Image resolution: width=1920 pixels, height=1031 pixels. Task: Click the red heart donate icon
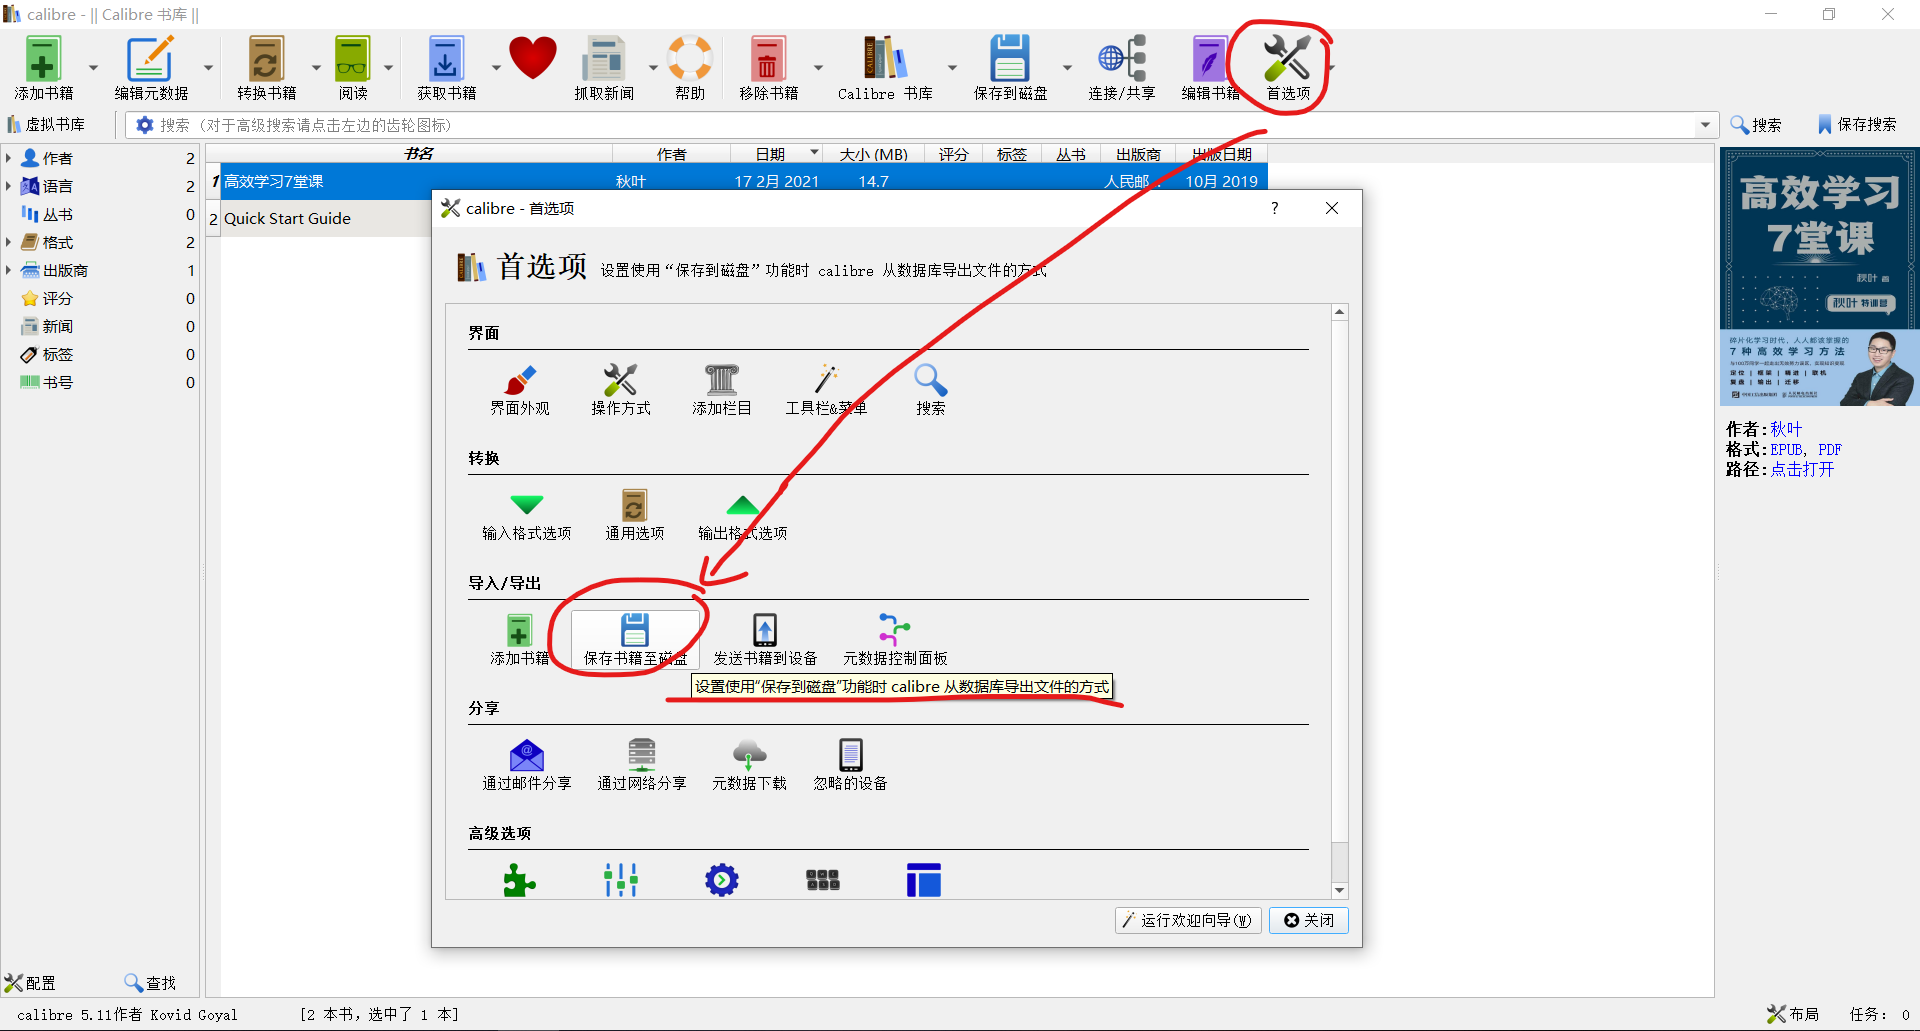tap(533, 60)
